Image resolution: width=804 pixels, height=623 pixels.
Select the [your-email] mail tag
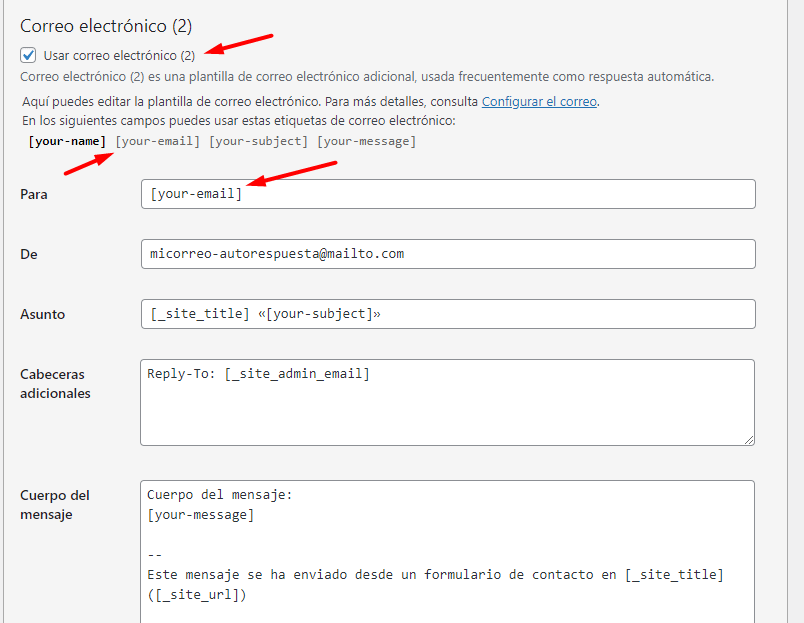click(x=157, y=141)
